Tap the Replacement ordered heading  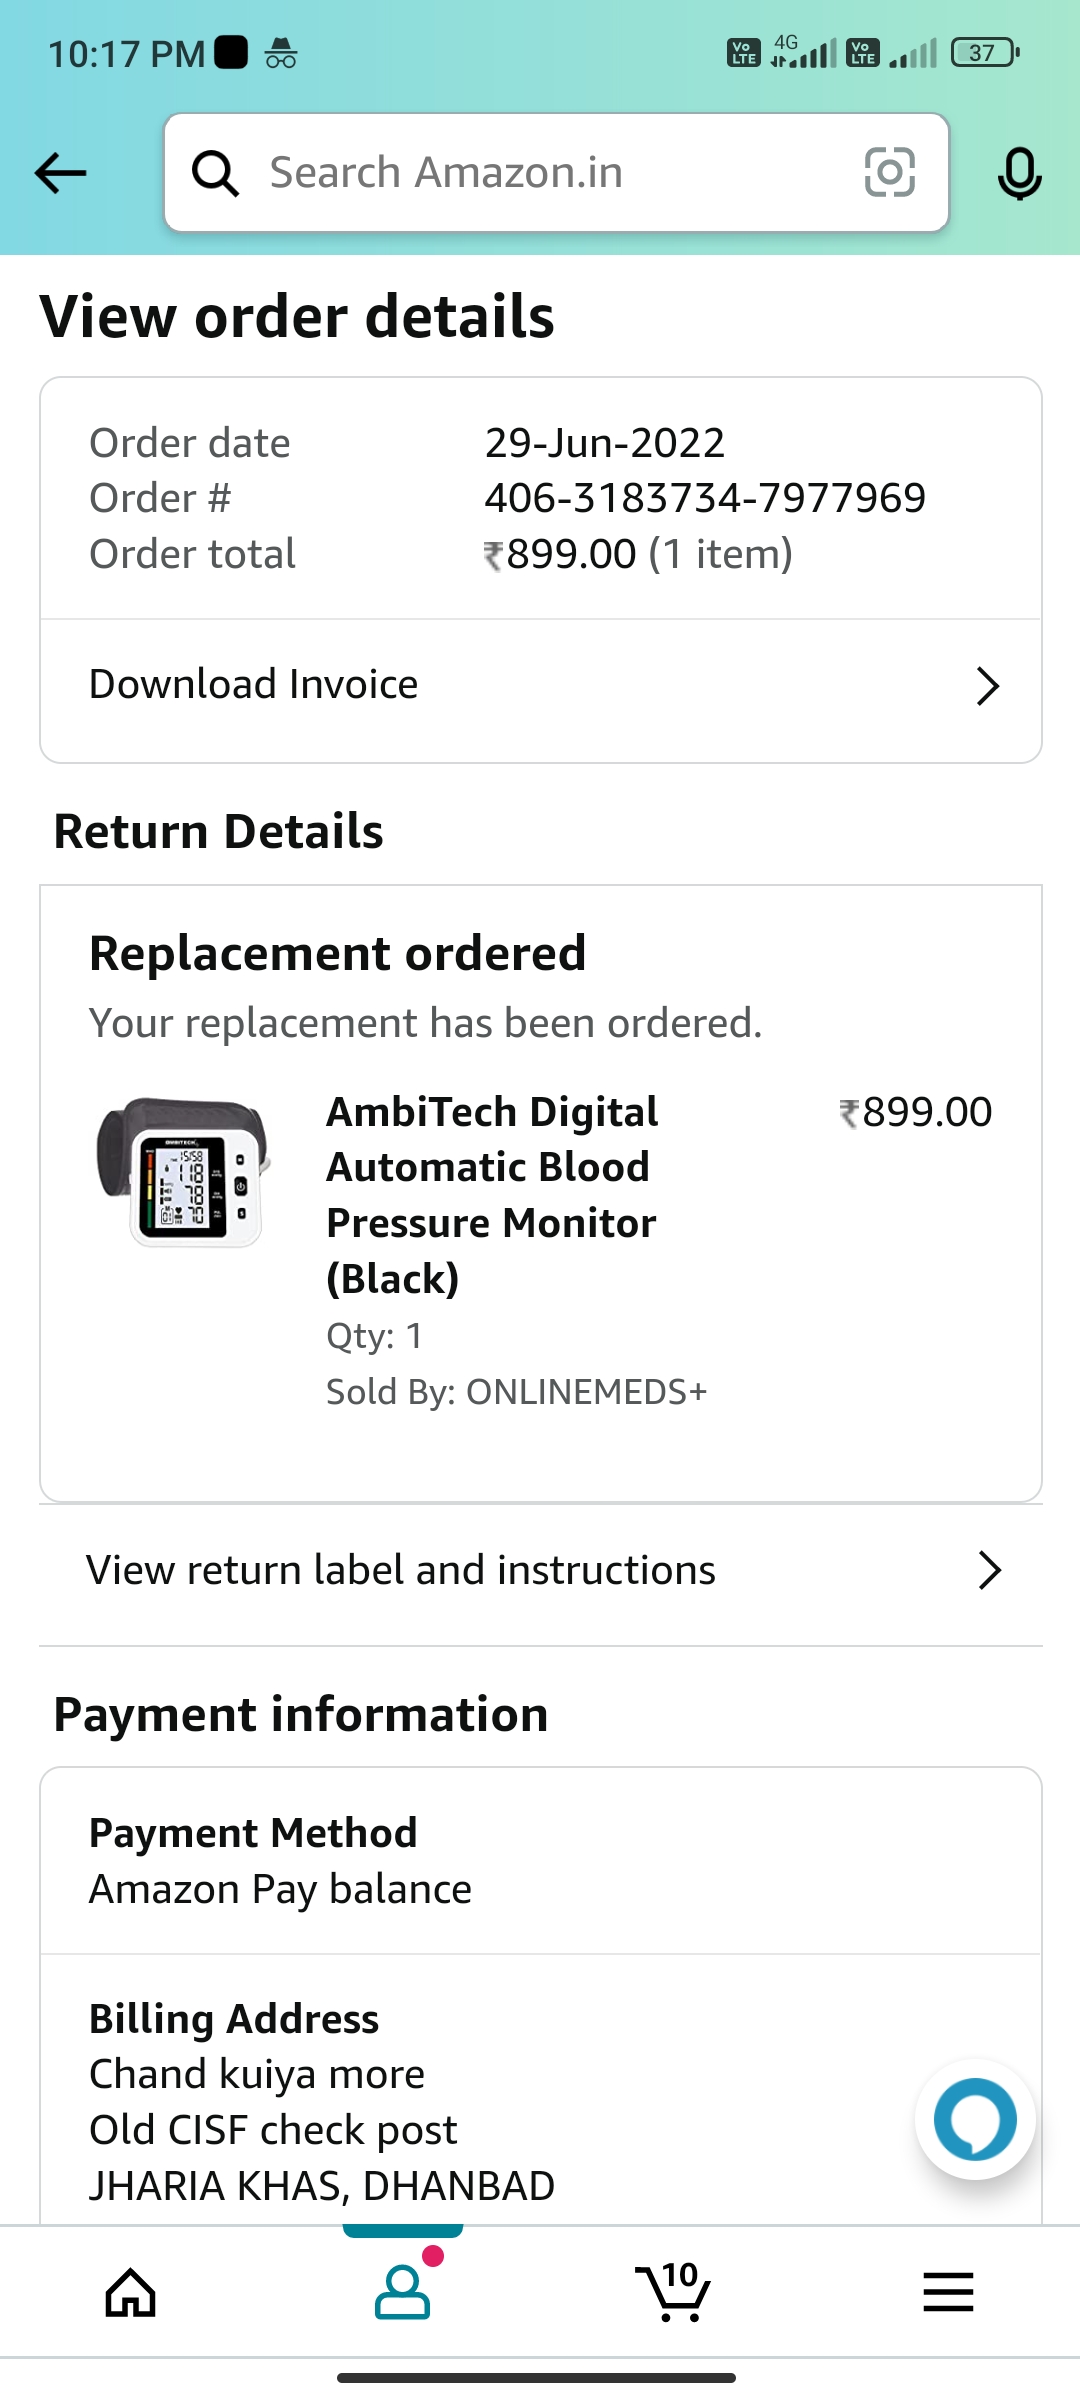[x=337, y=953]
